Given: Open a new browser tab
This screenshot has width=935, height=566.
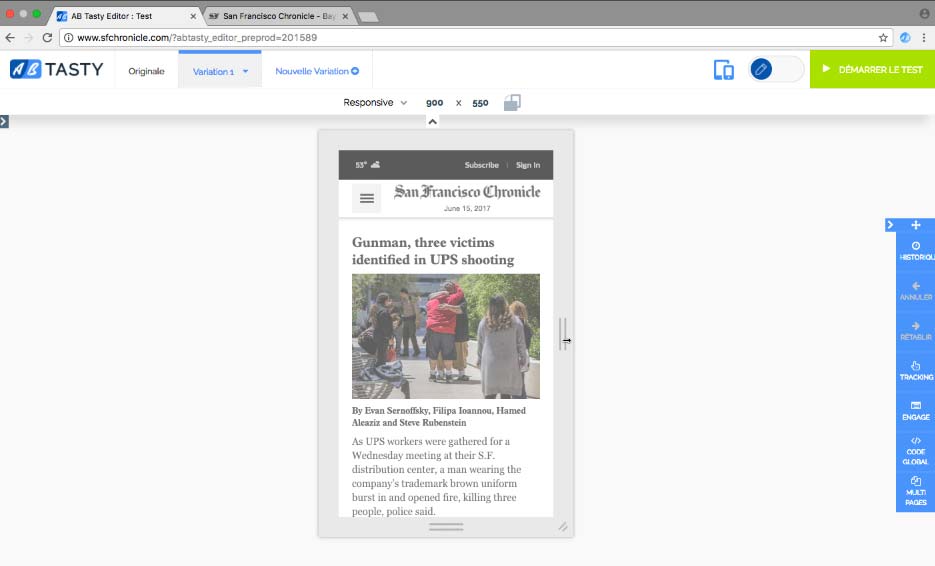Looking at the screenshot, I should click(369, 17).
